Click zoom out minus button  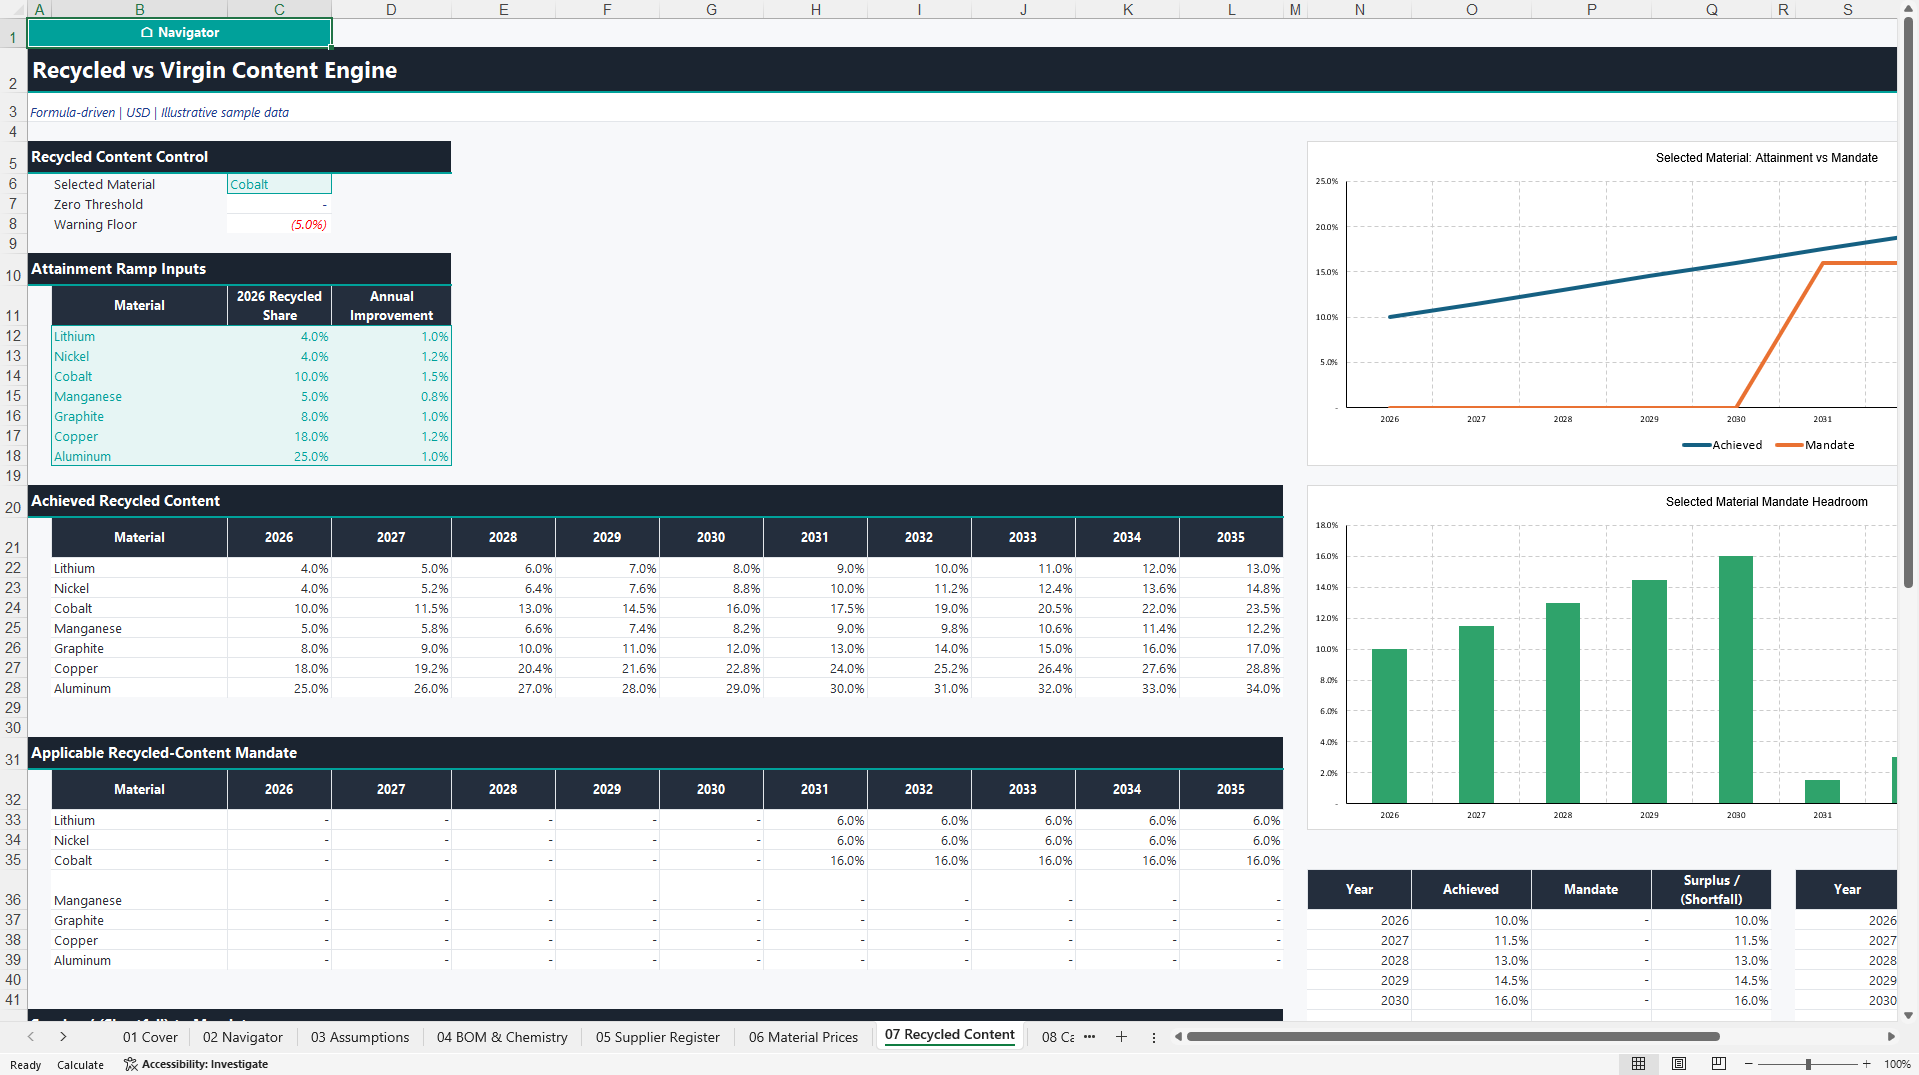[1749, 1064]
